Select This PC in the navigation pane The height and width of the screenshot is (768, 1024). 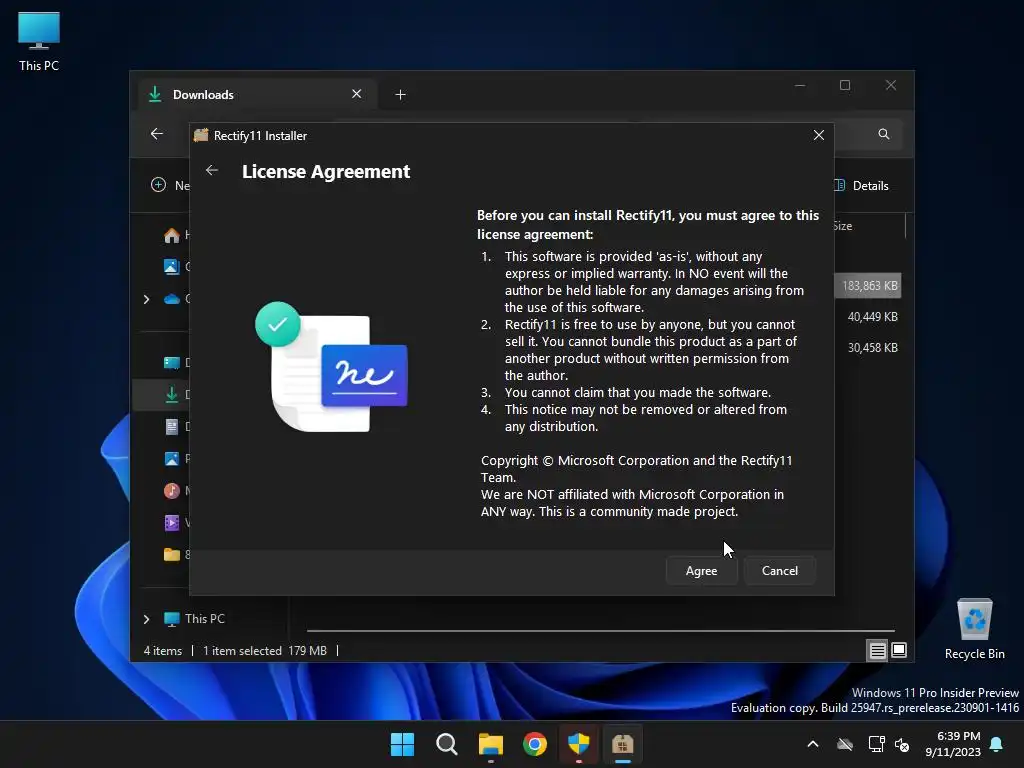pos(204,618)
